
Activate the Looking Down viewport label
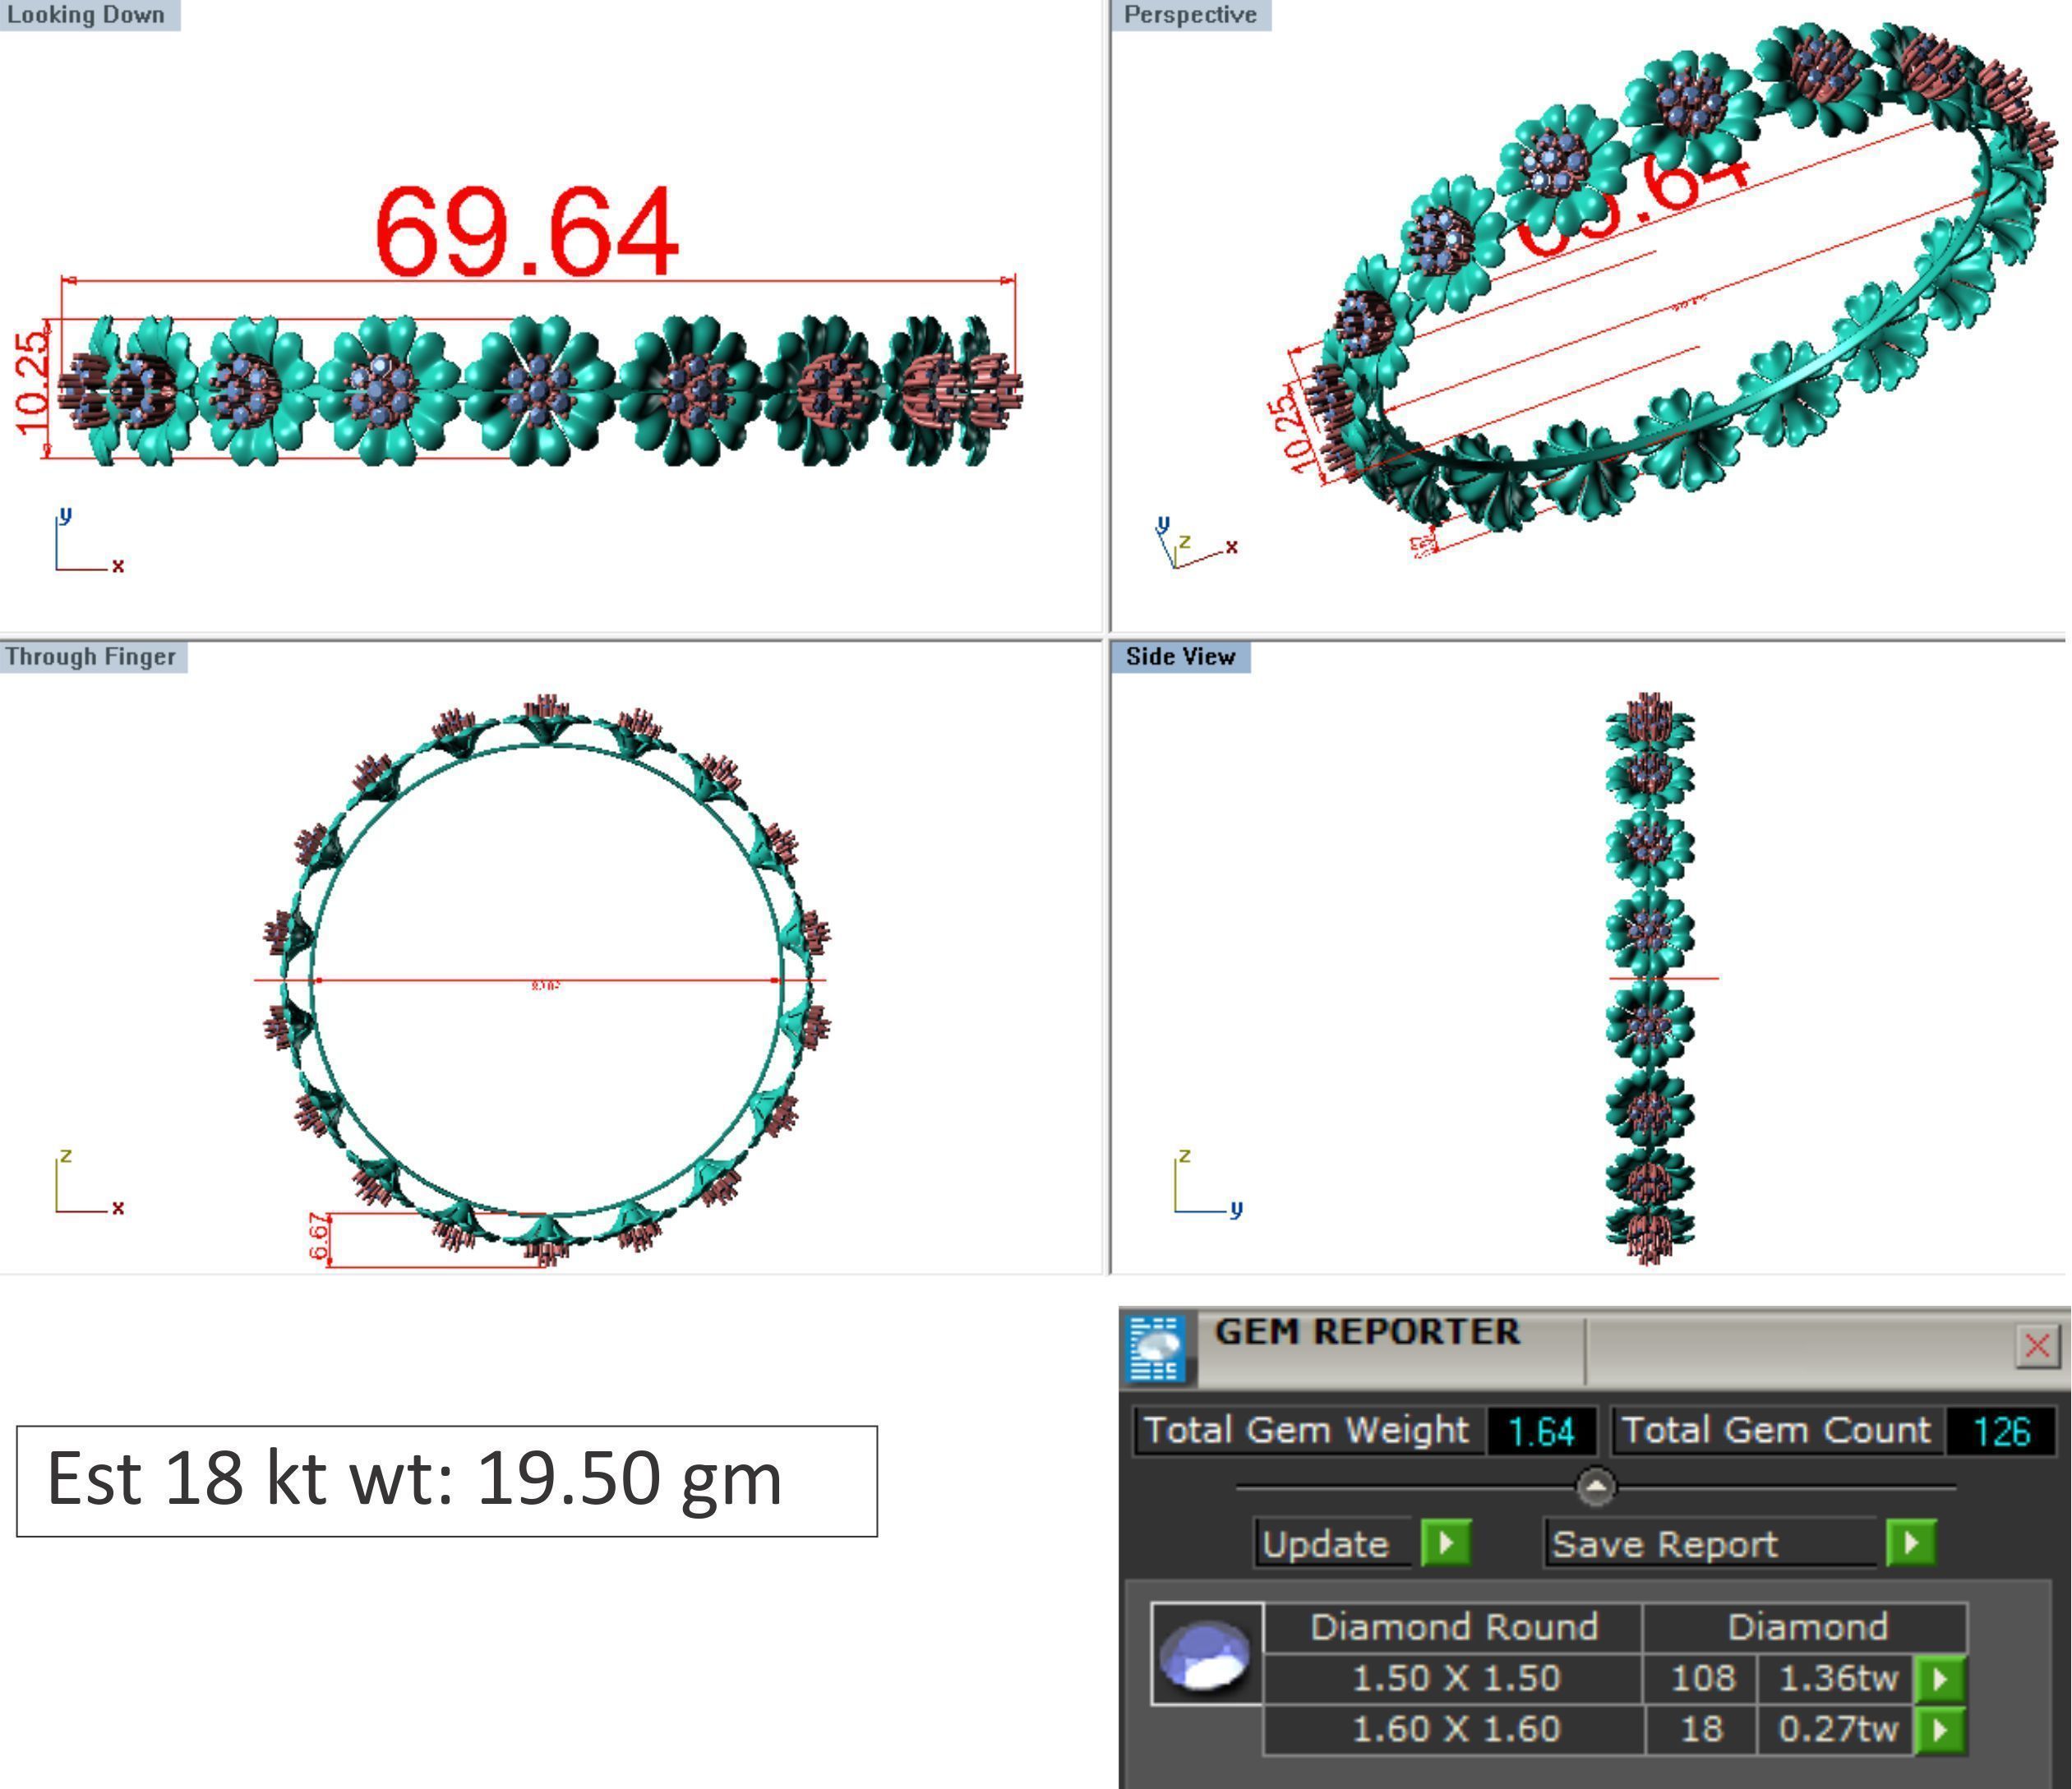pyautogui.click(x=87, y=15)
